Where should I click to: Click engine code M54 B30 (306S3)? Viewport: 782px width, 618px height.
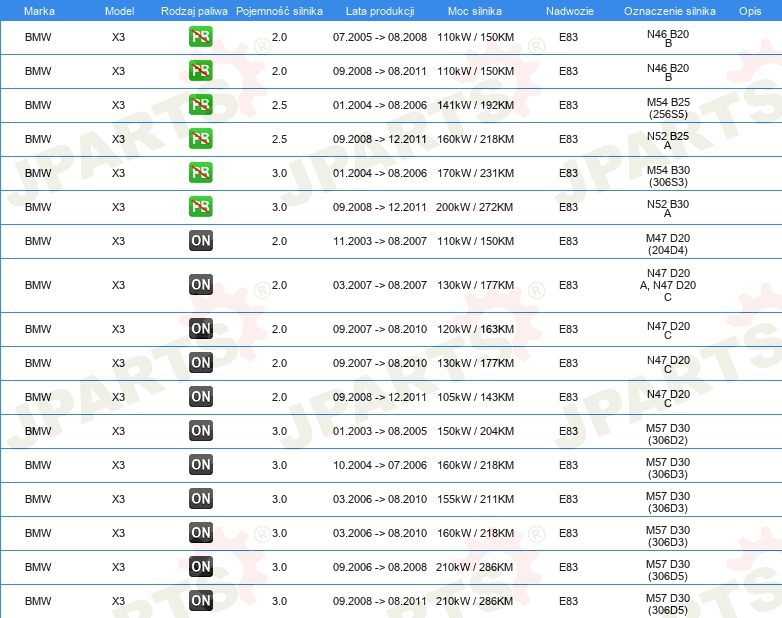tap(668, 176)
